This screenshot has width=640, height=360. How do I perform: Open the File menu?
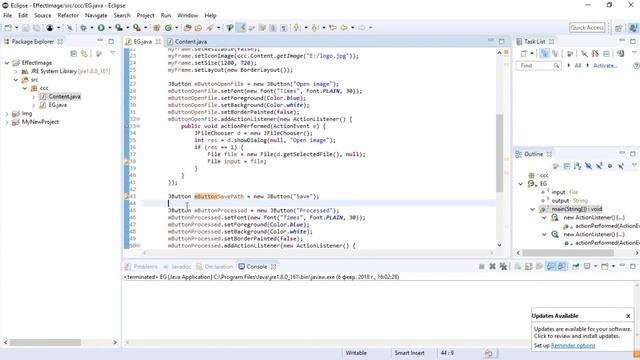pos(8,16)
